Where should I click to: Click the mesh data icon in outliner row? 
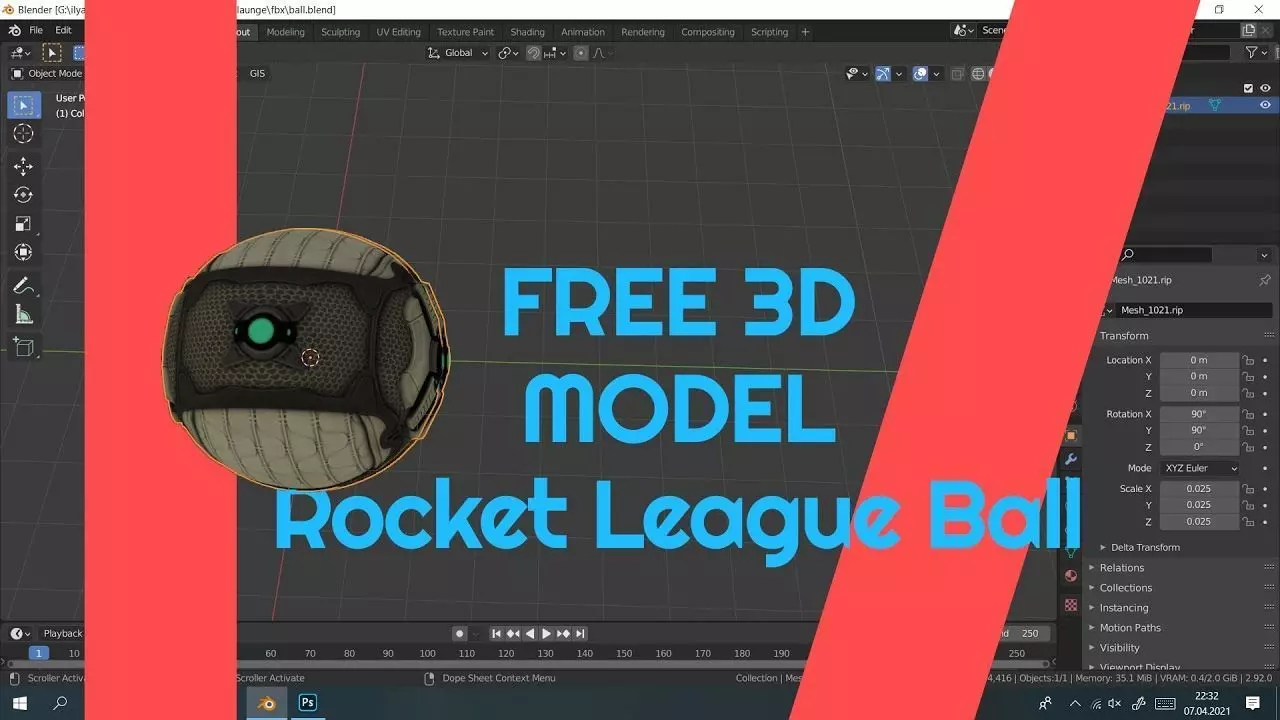[1215, 105]
